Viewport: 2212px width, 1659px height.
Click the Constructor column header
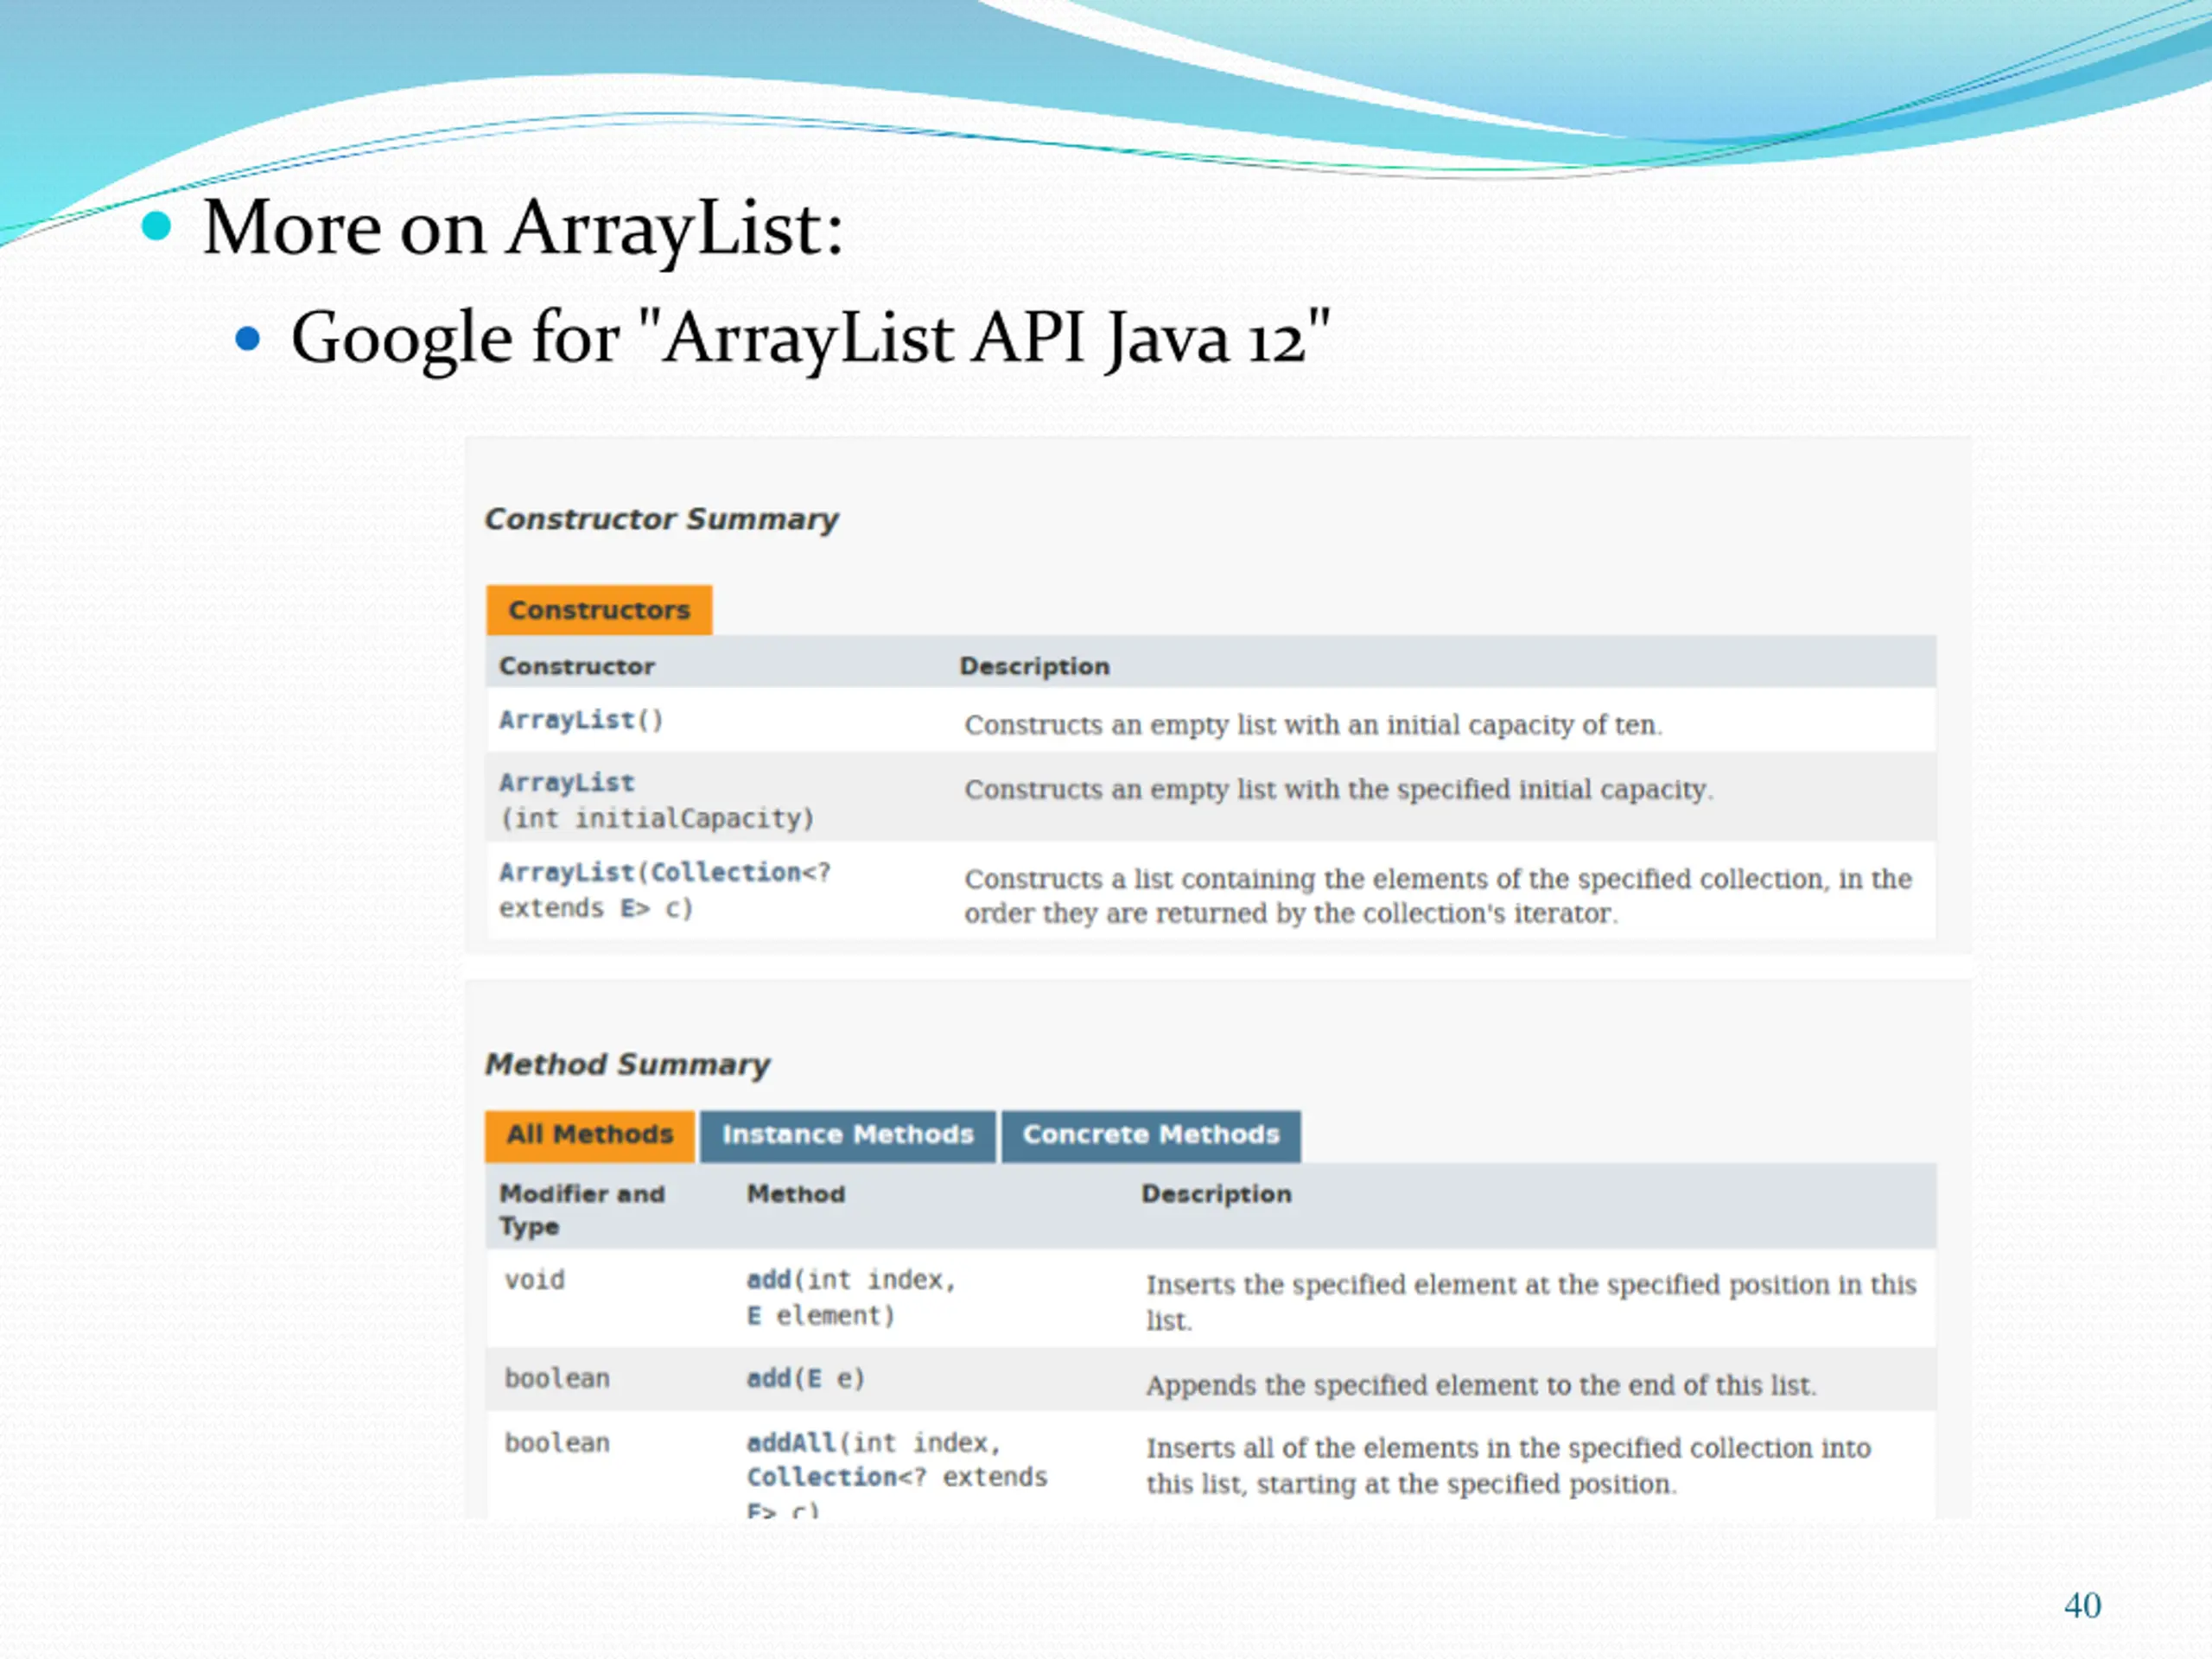(577, 666)
